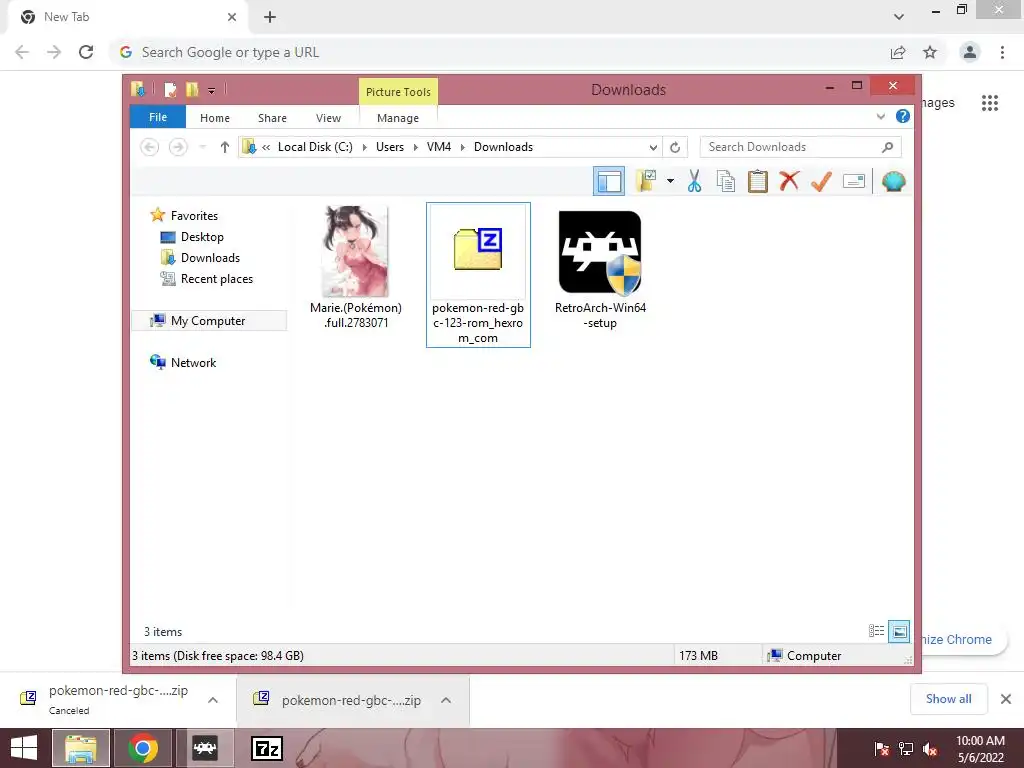Switch to large icons view button
Screen dimensions: 1024x768
click(899, 631)
